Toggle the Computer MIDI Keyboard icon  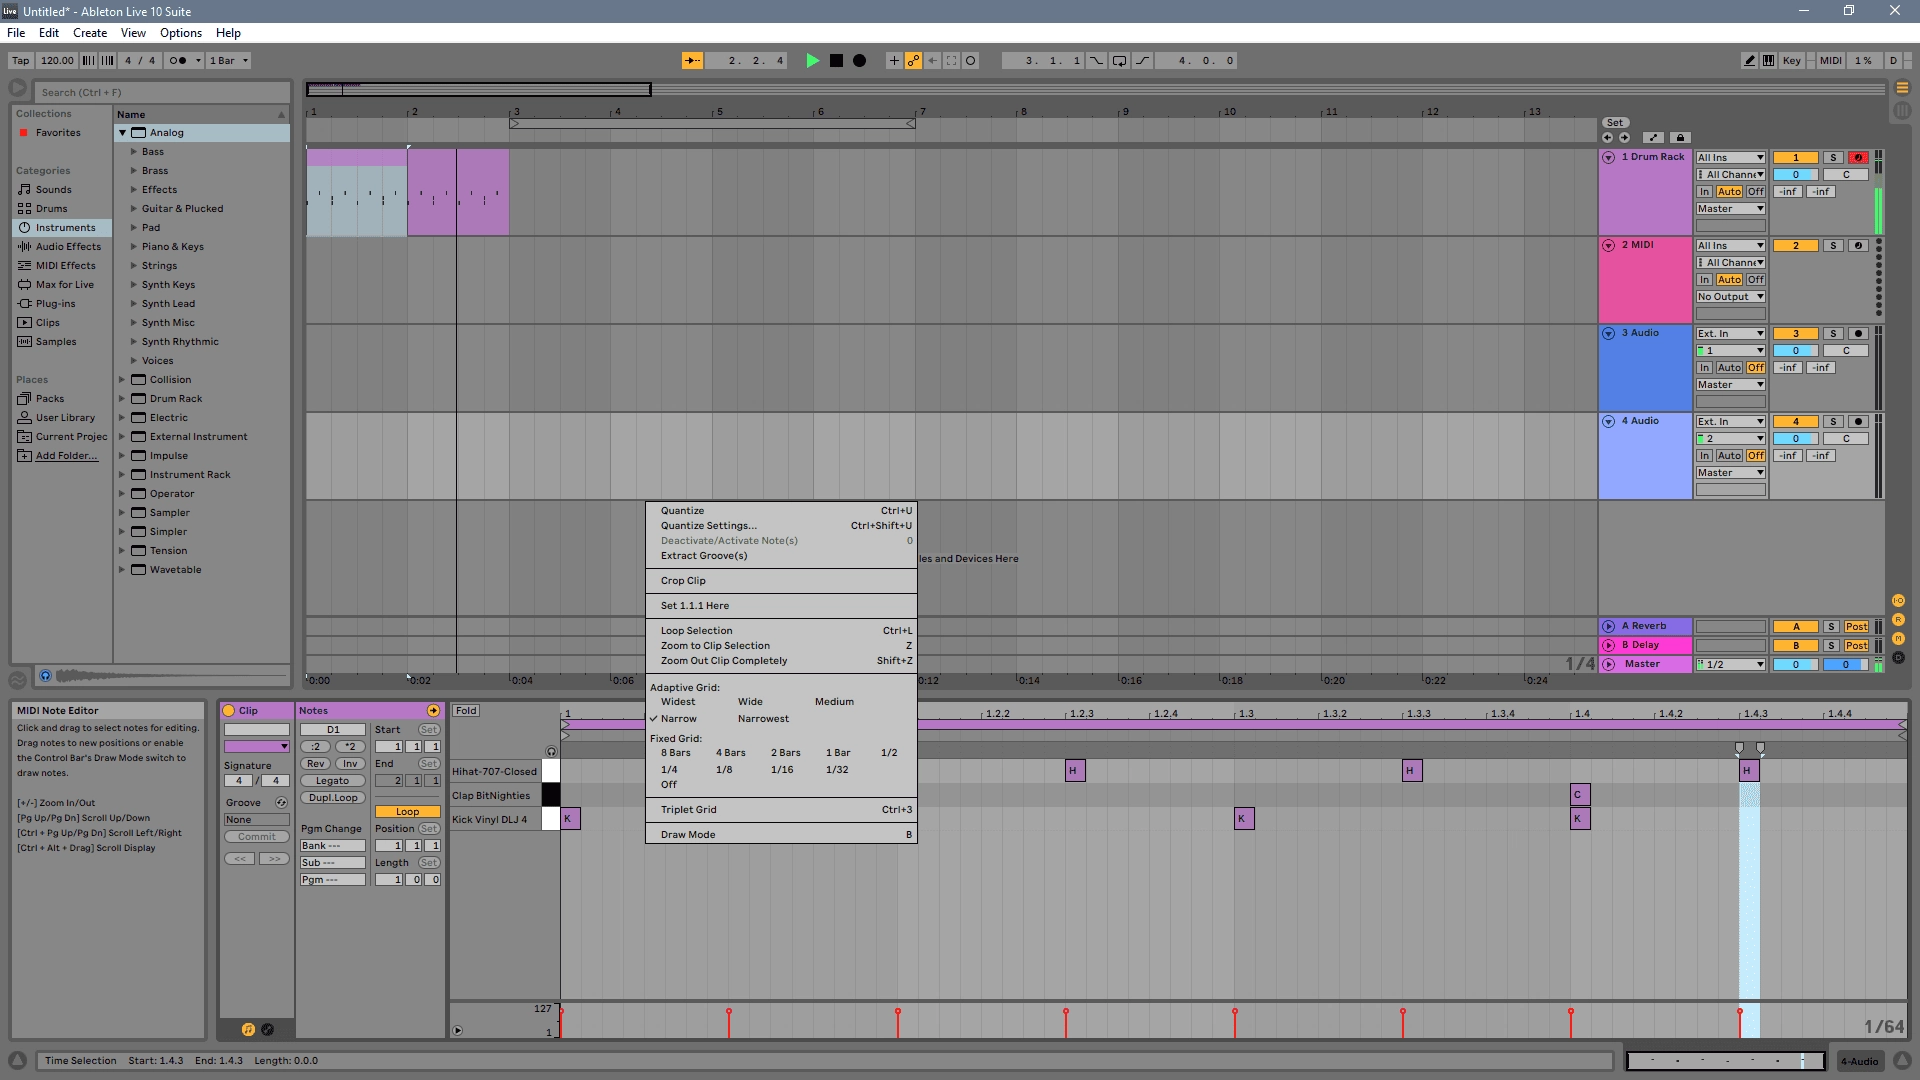pyautogui.click(x=1768, y=61)
